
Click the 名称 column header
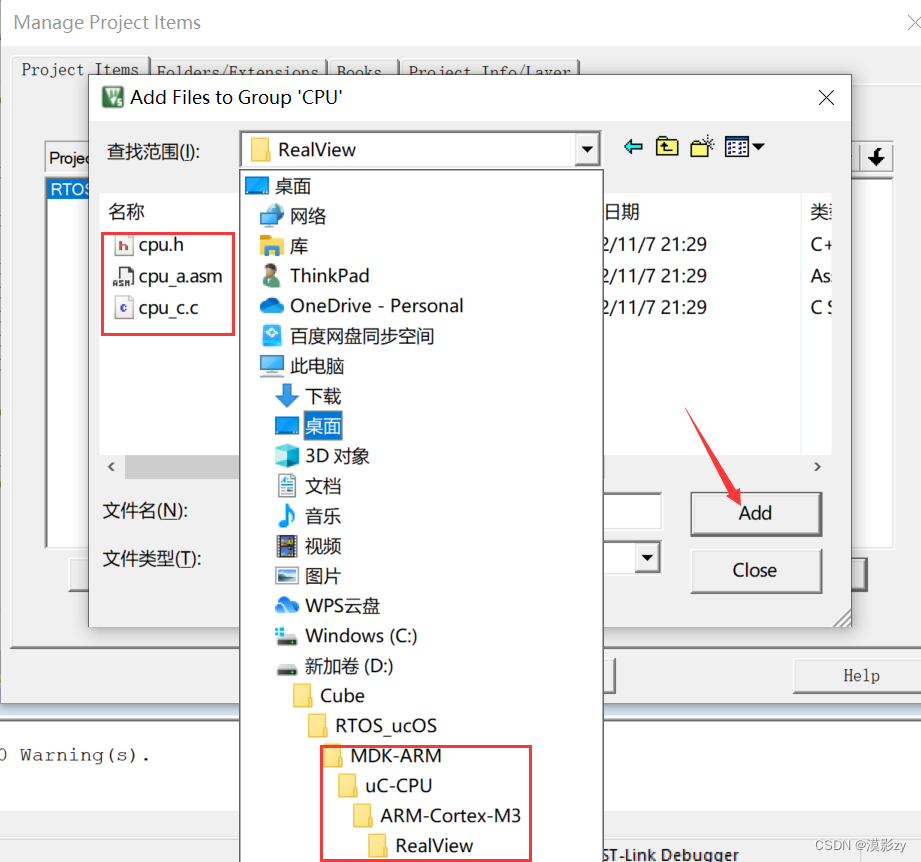(x=126, y=211)
